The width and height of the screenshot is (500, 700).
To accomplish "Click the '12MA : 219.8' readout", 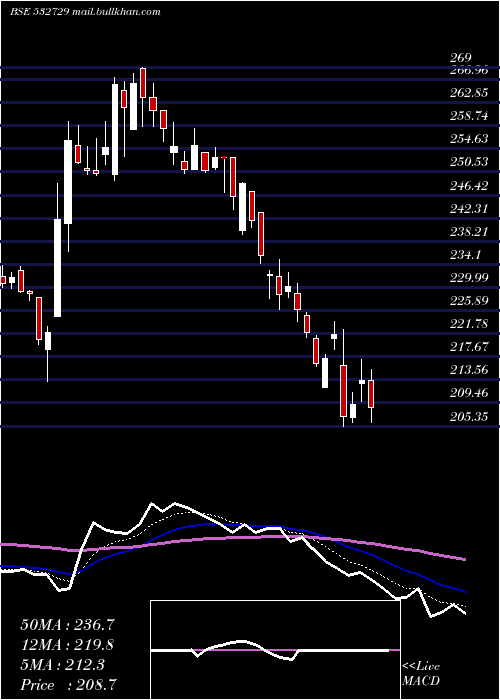I will [67, 645].
